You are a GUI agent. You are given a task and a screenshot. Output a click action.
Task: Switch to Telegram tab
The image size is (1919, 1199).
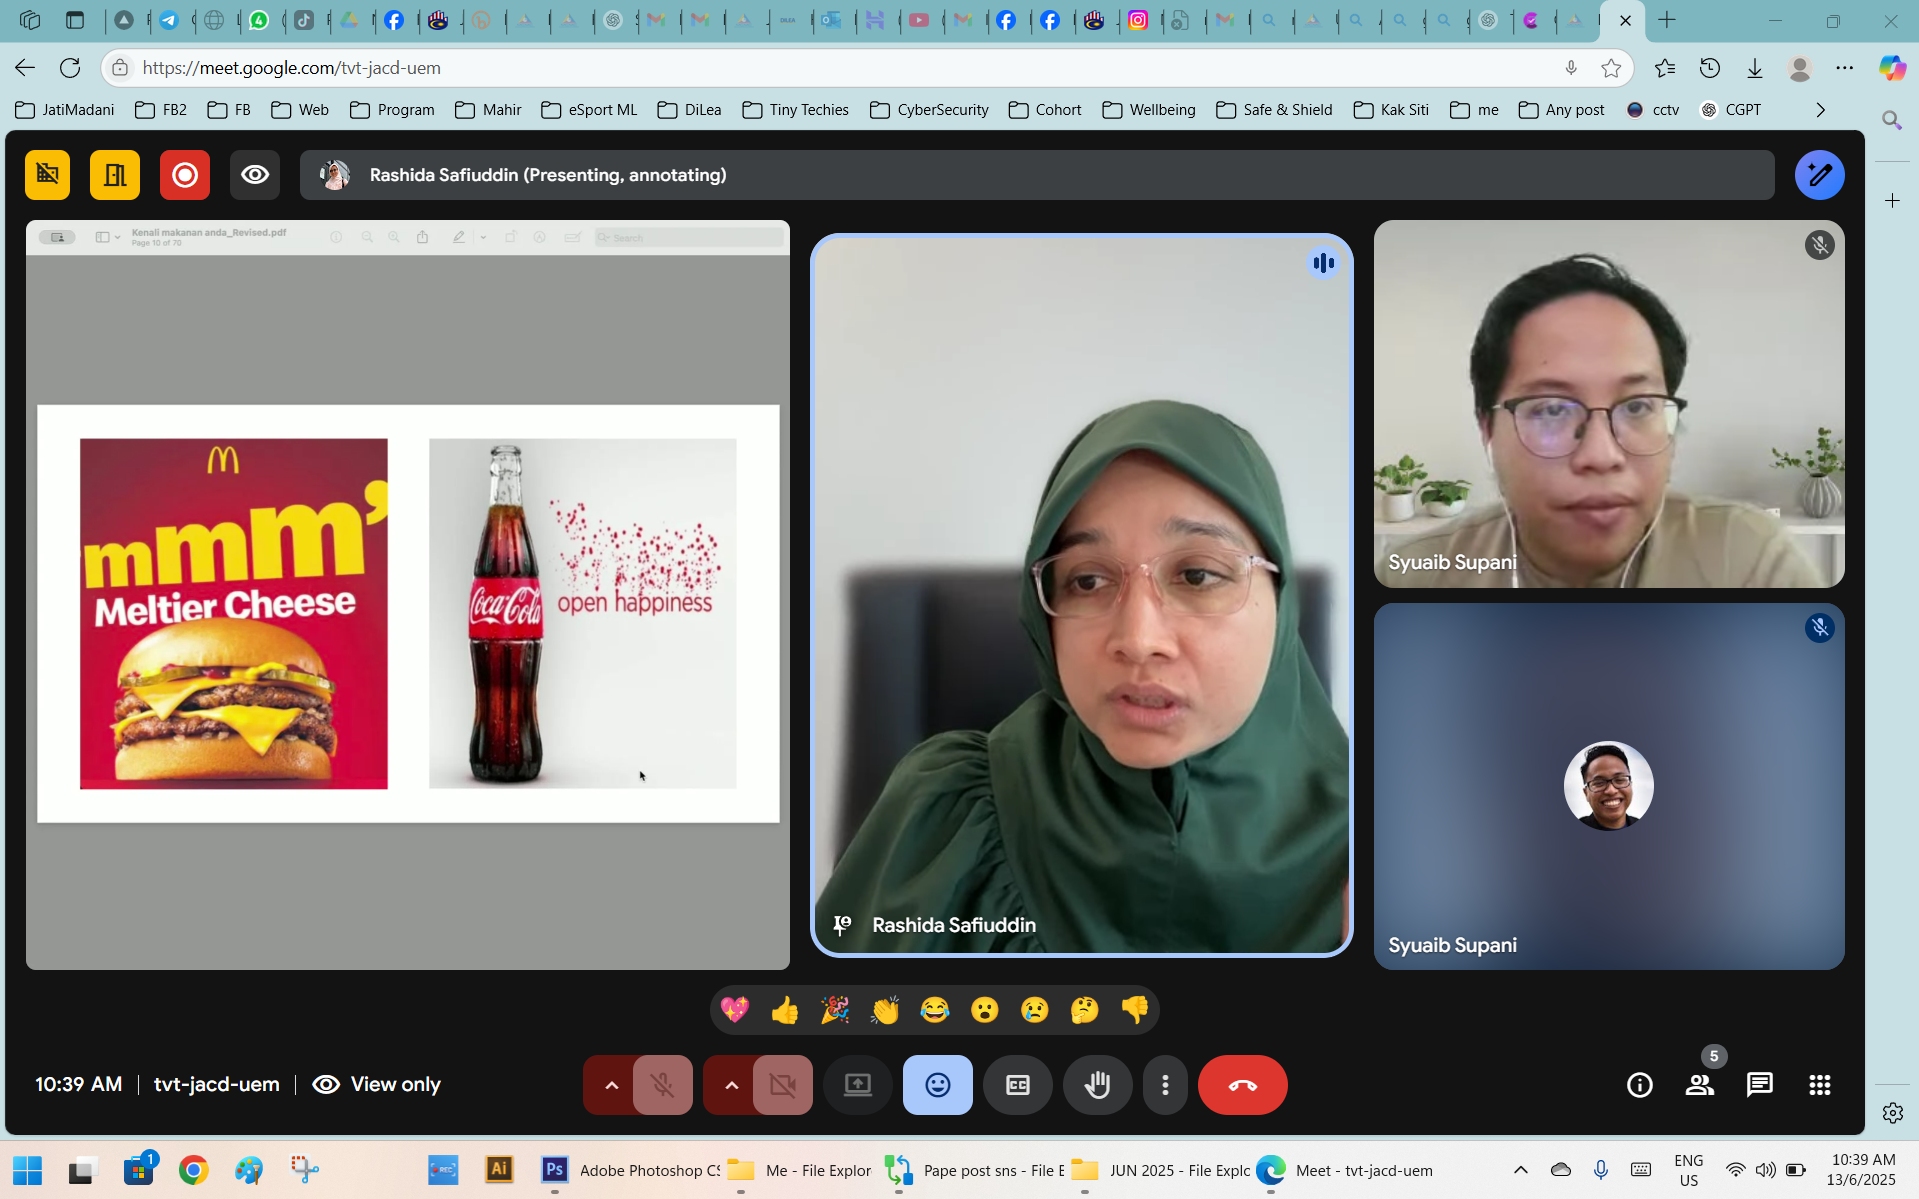(x=170, y=20)
